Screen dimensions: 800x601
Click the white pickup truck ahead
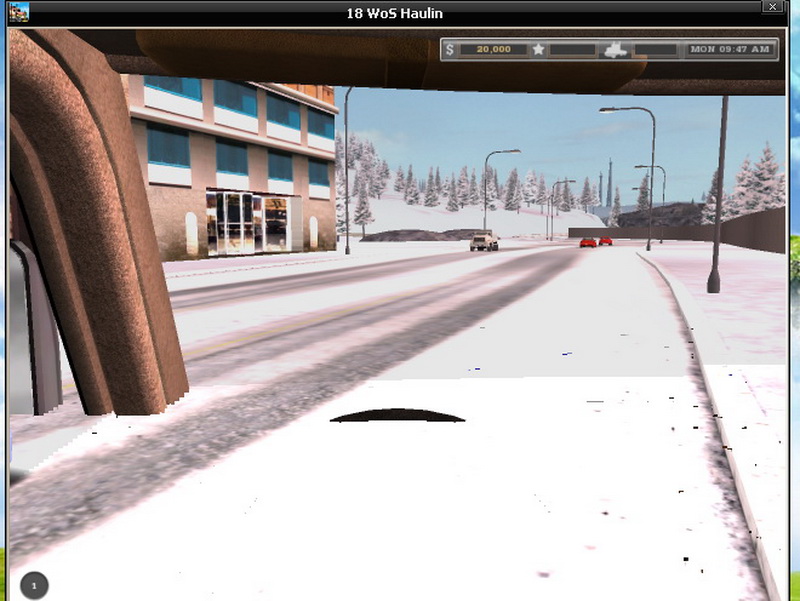[x=484, y=241]
